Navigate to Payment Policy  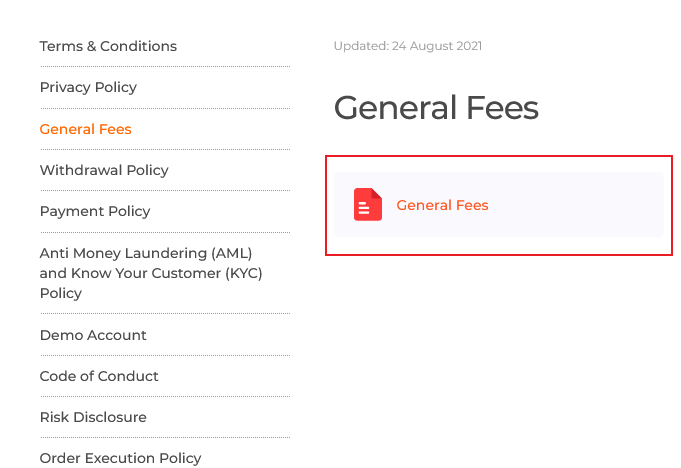click(x=95, y=211)
